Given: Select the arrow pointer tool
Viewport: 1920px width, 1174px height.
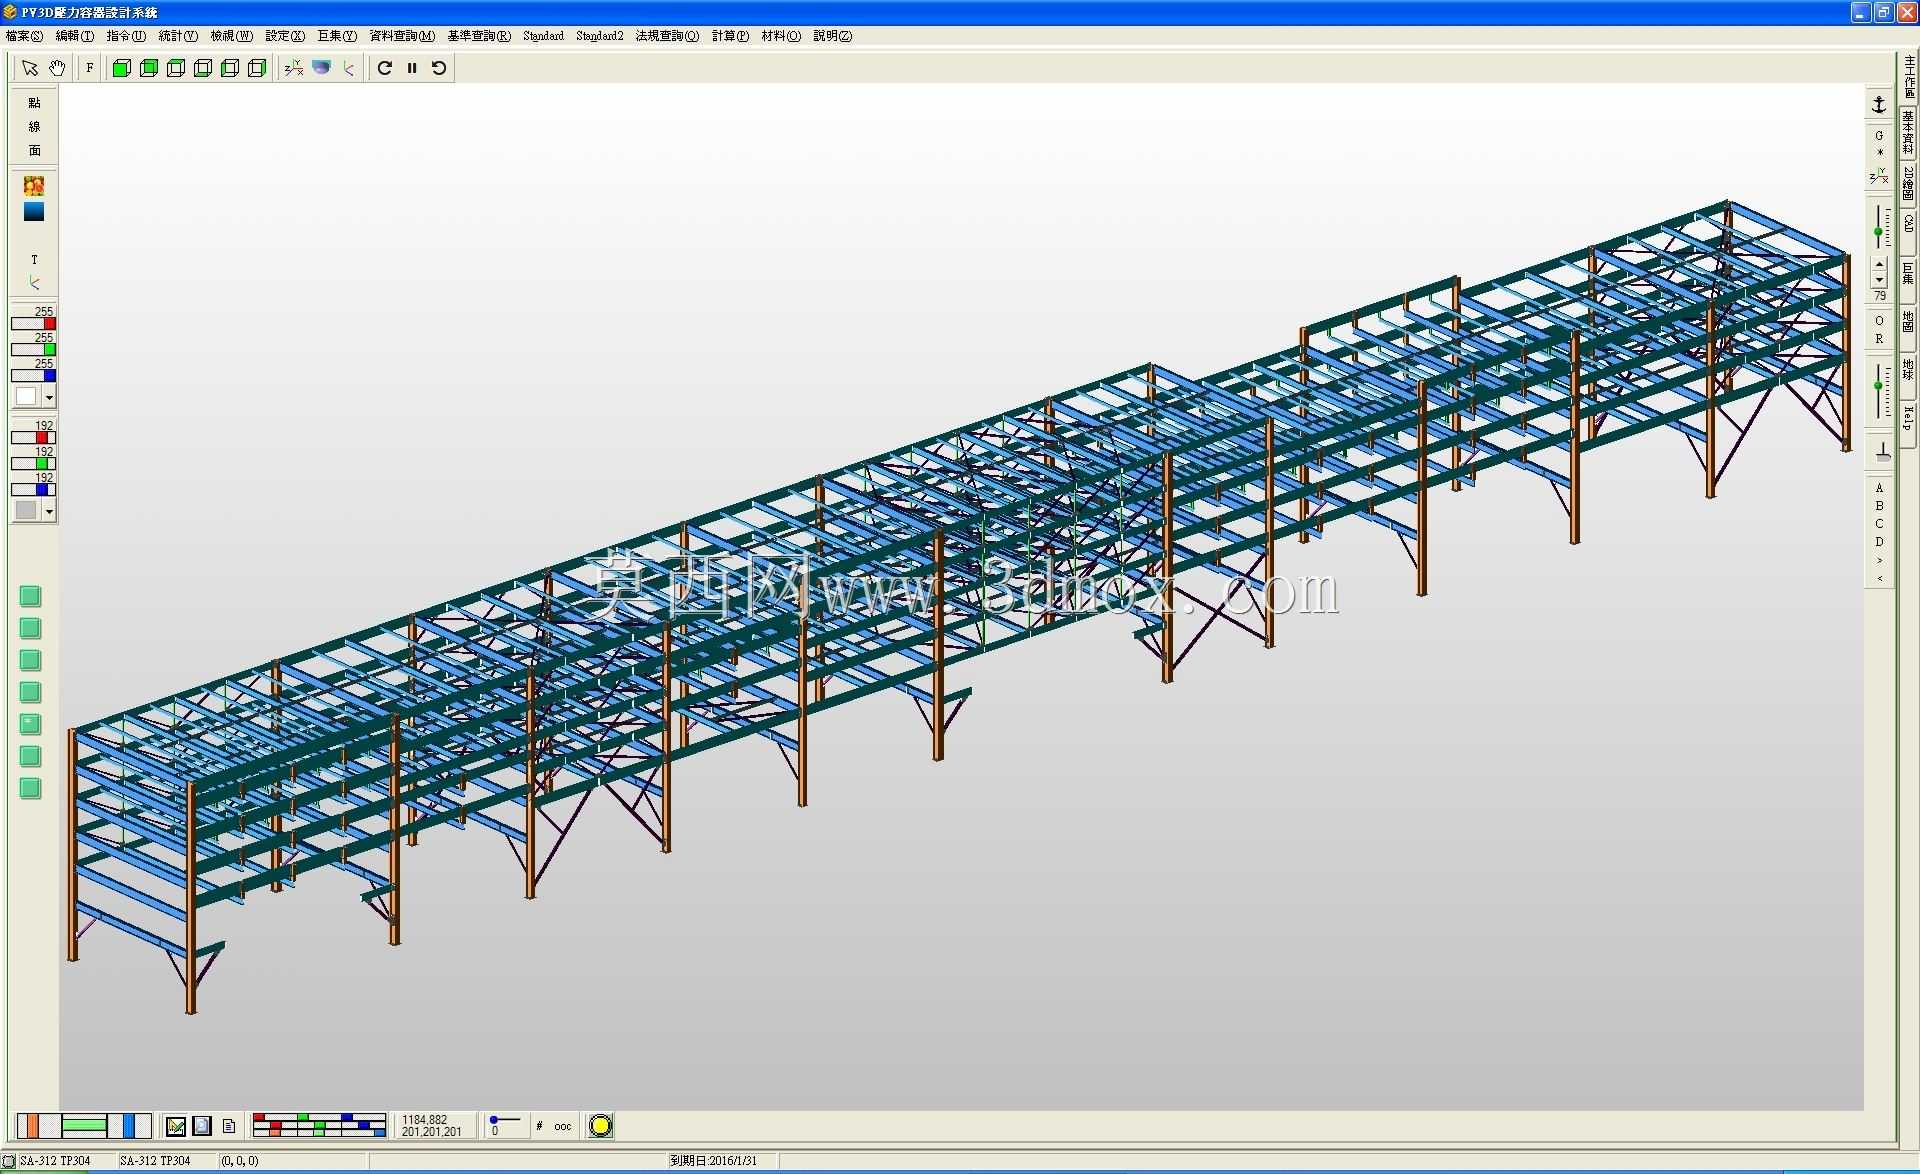Looking at the screenshot, I should click(x=30, y=68).
